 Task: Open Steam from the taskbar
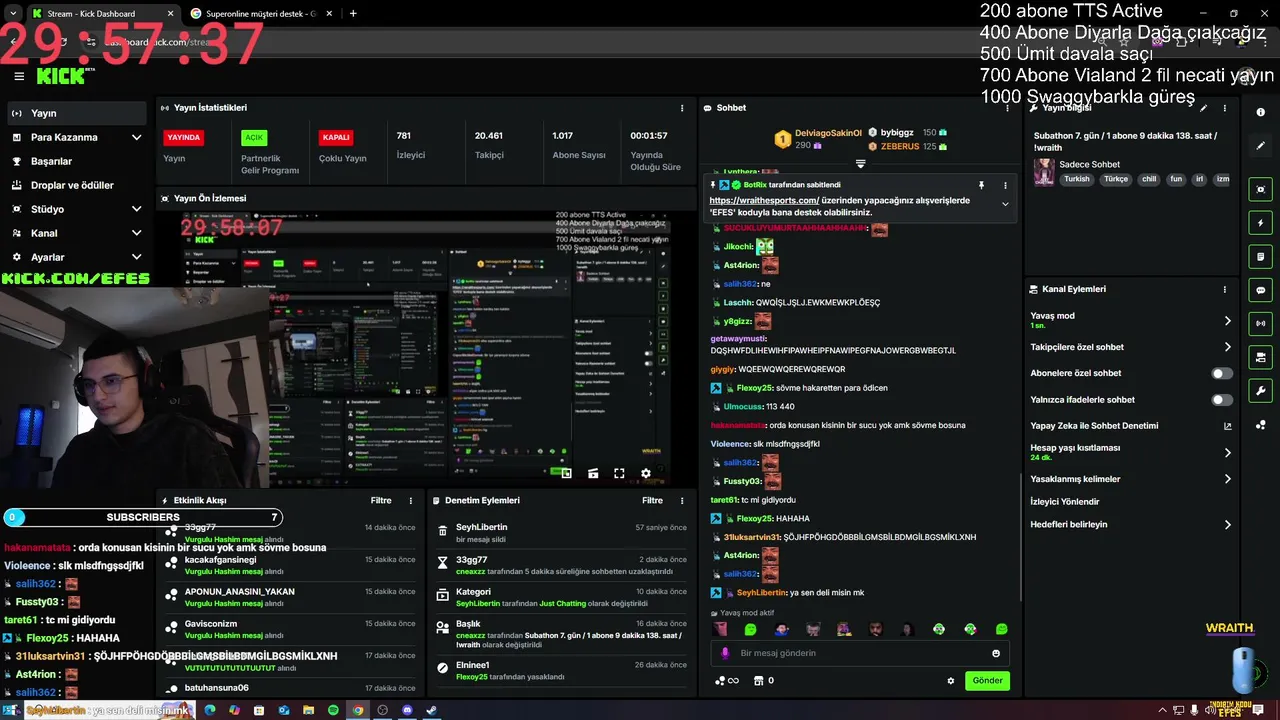(x=432, y=710)
